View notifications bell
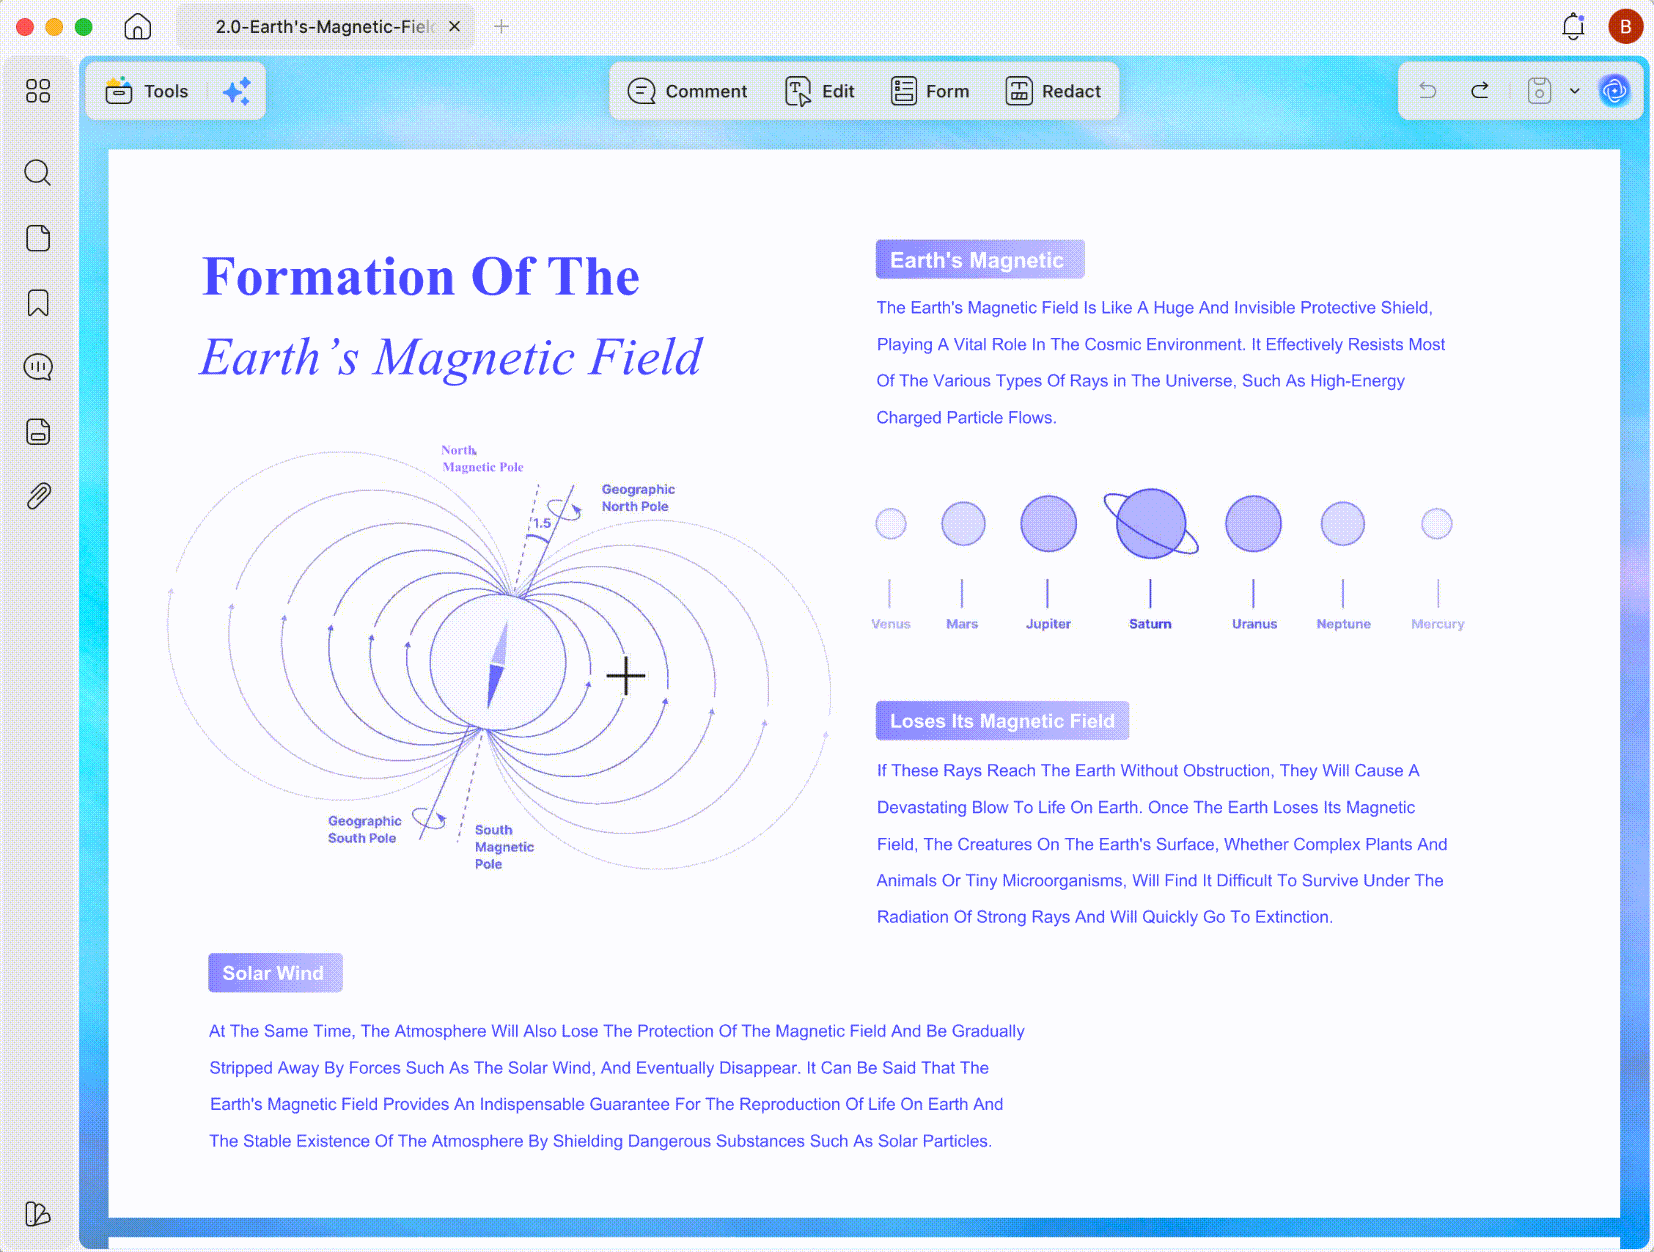 [1573, 27]
